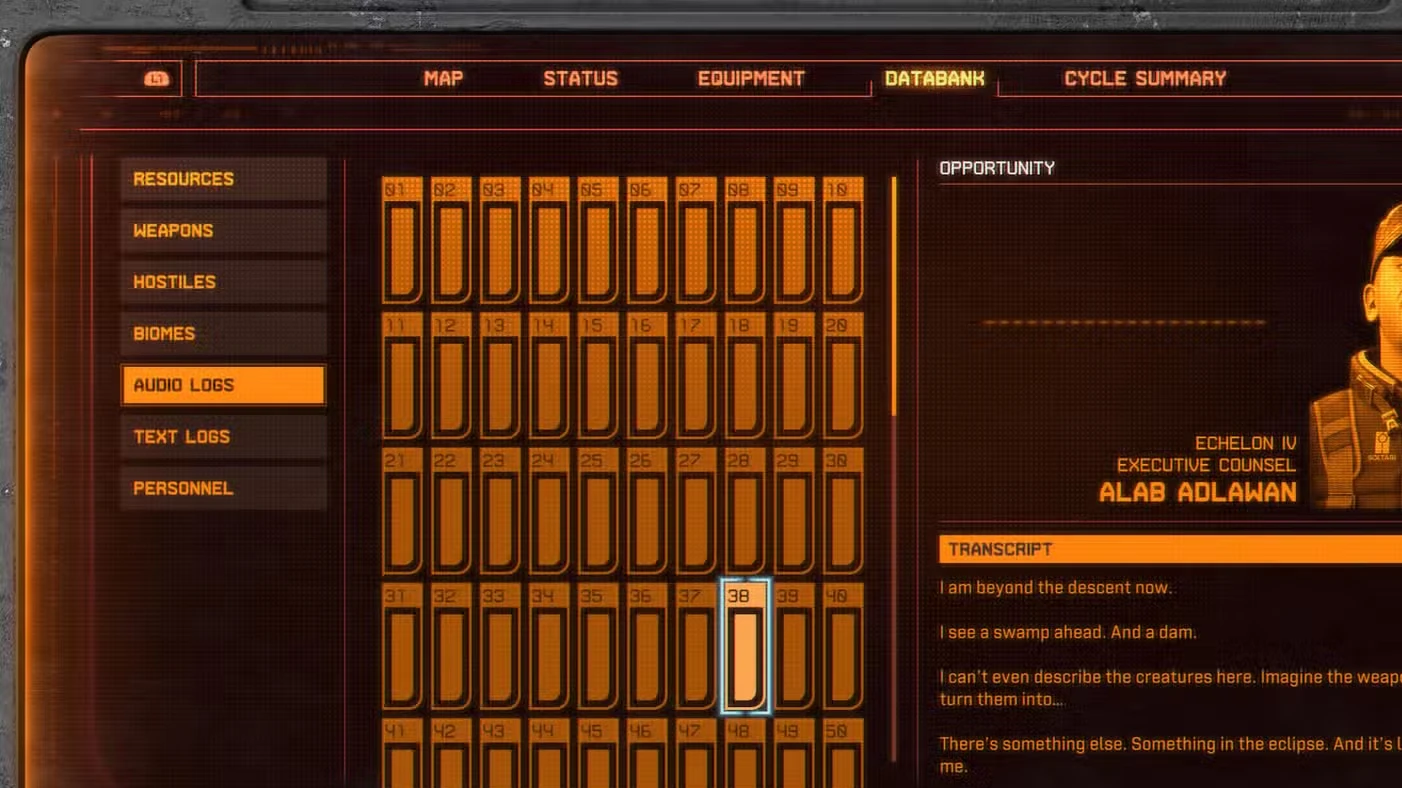The image size is (1402, 788).
Task: Select audio log 24
Action: [549, 511]
